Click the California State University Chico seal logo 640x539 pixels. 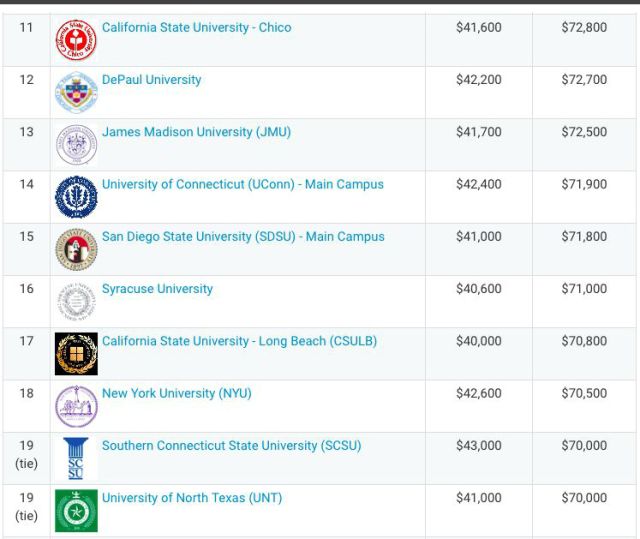(x=76, y=40)
